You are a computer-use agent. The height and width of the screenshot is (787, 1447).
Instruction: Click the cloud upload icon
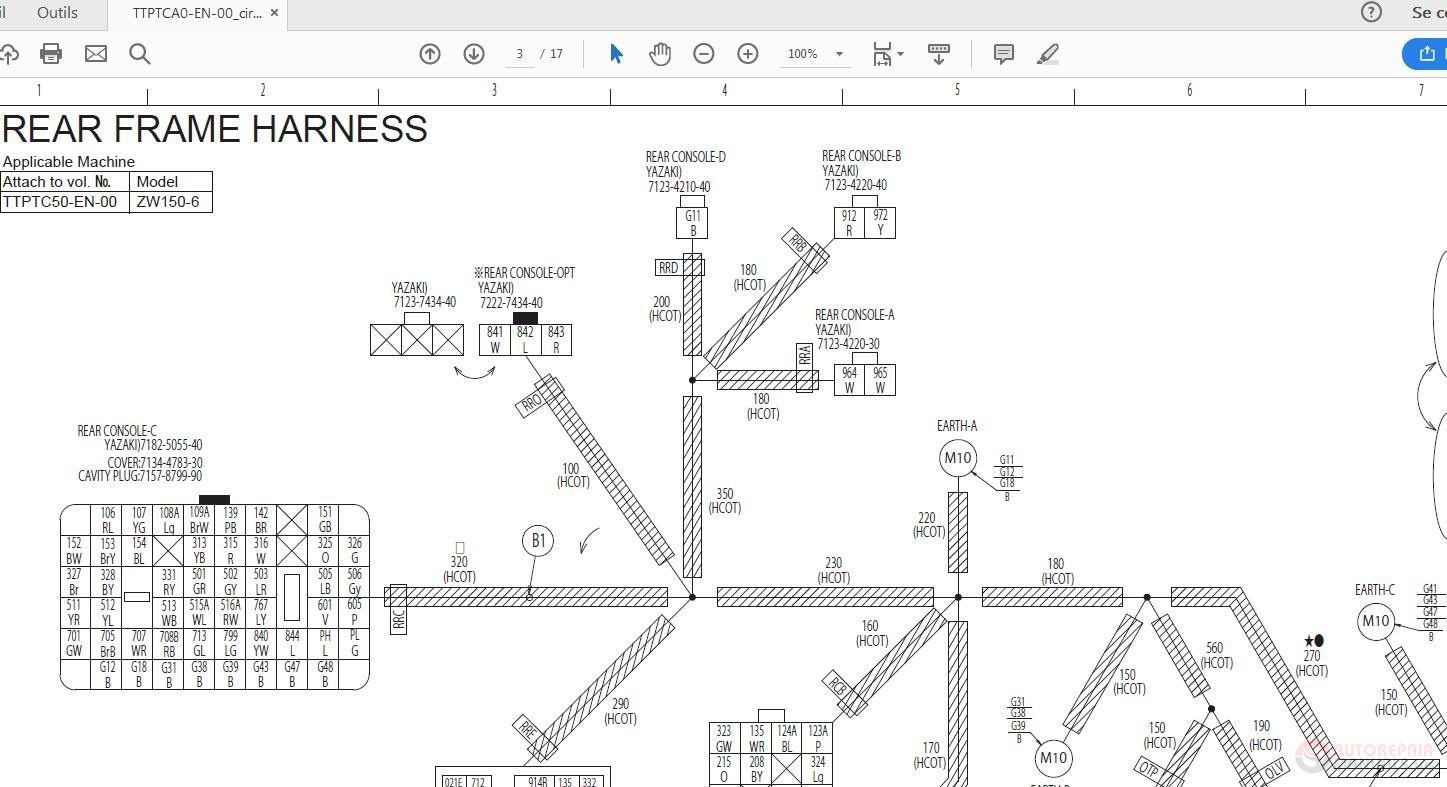pos(8,54)
